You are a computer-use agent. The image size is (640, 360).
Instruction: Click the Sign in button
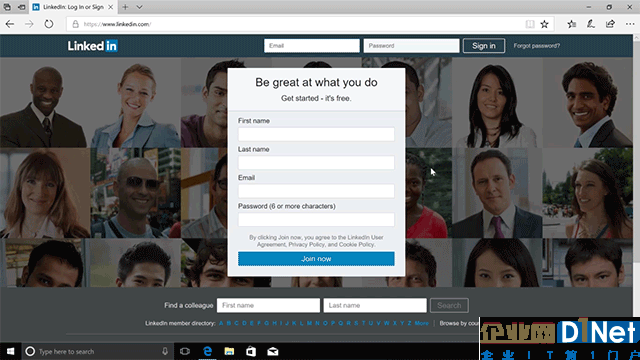(x=484, y=46)
